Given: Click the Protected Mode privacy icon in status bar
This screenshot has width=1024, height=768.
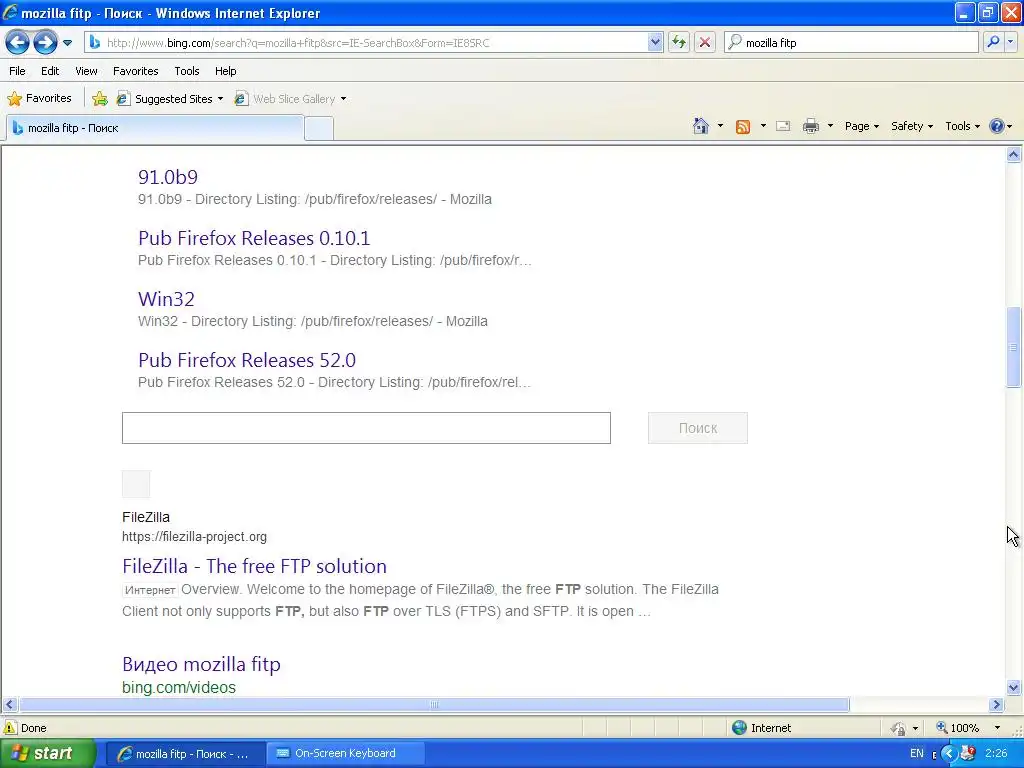Looking at the screenshot, I should coord(899,728).
